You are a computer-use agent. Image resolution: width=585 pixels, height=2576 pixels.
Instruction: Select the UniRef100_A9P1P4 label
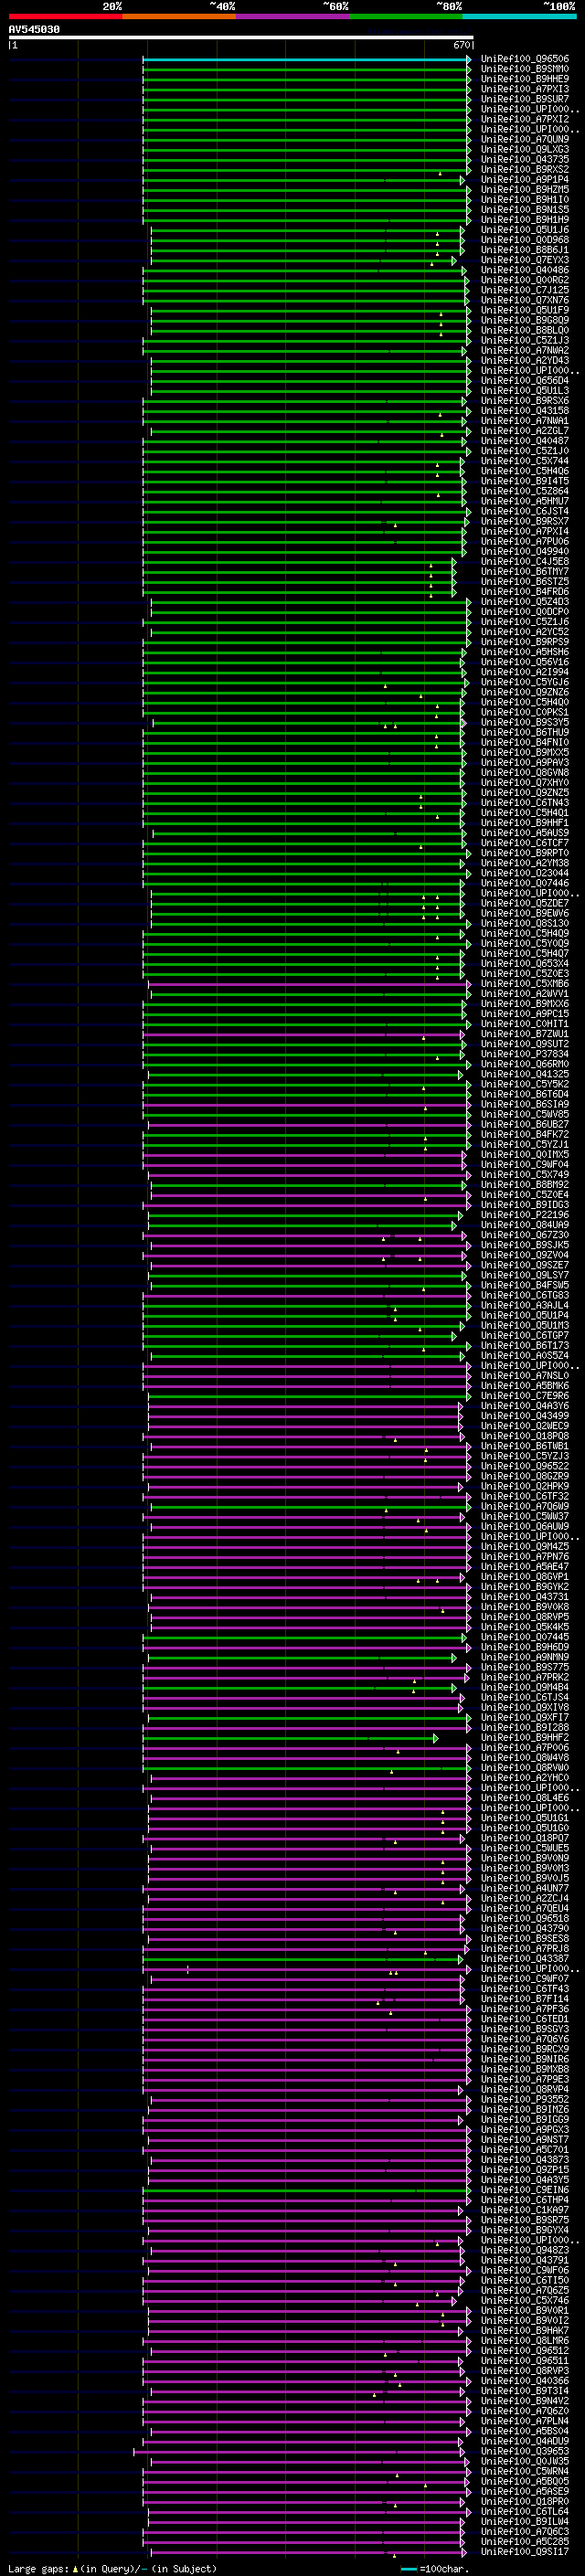525,180
